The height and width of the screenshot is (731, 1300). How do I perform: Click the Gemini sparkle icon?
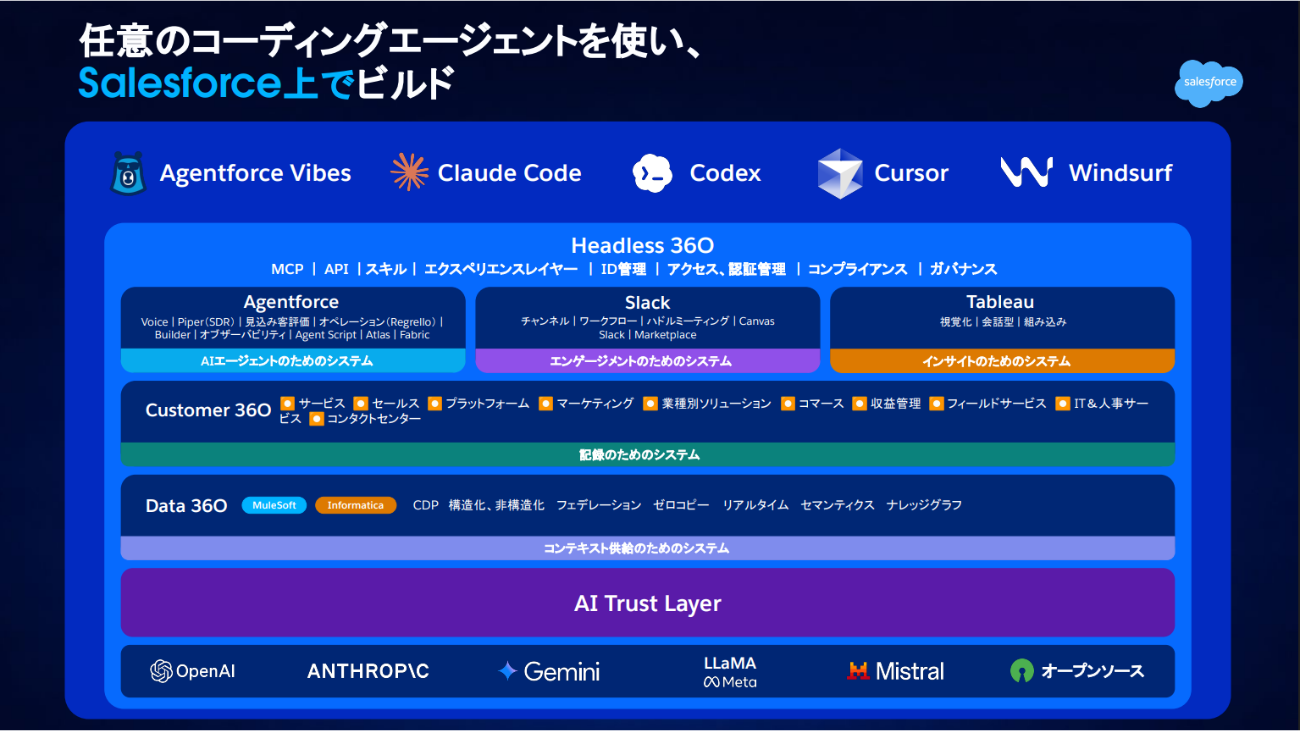click(x=507, y=671)
